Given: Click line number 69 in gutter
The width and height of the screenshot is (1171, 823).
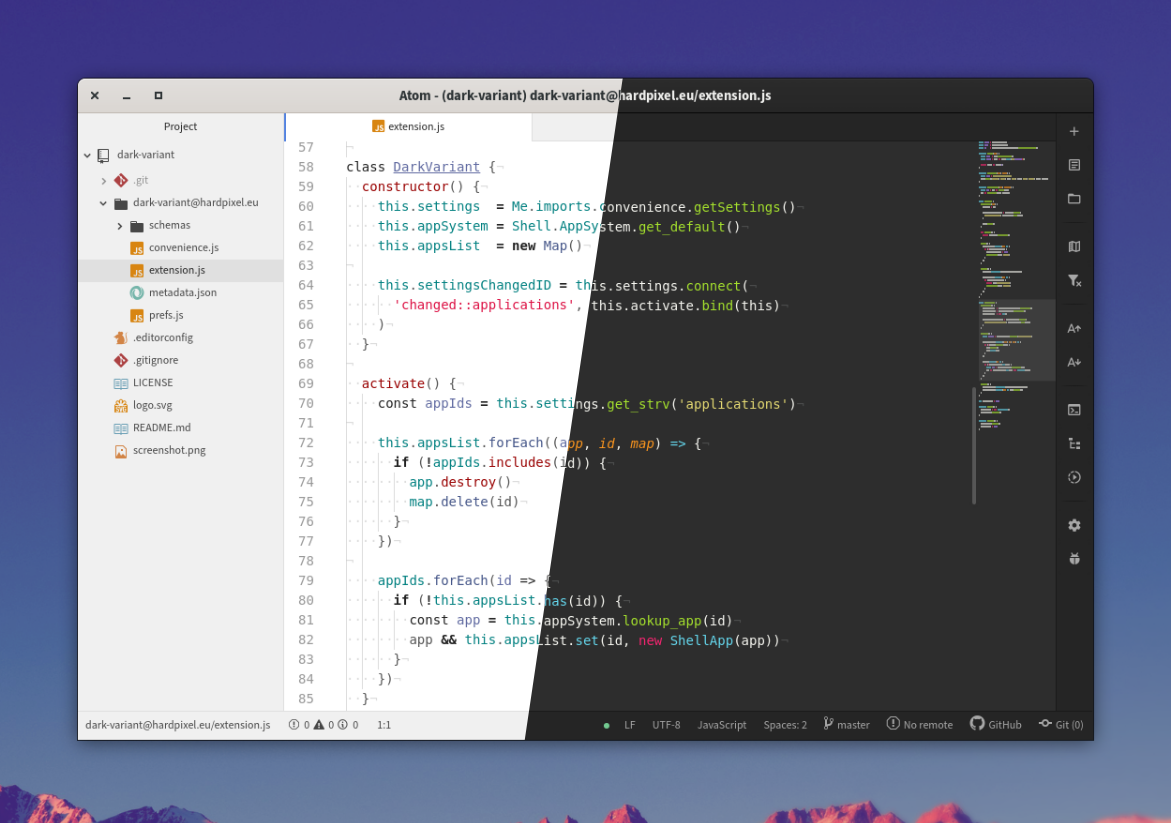Looking at the screenshot, I should [305, 383].
